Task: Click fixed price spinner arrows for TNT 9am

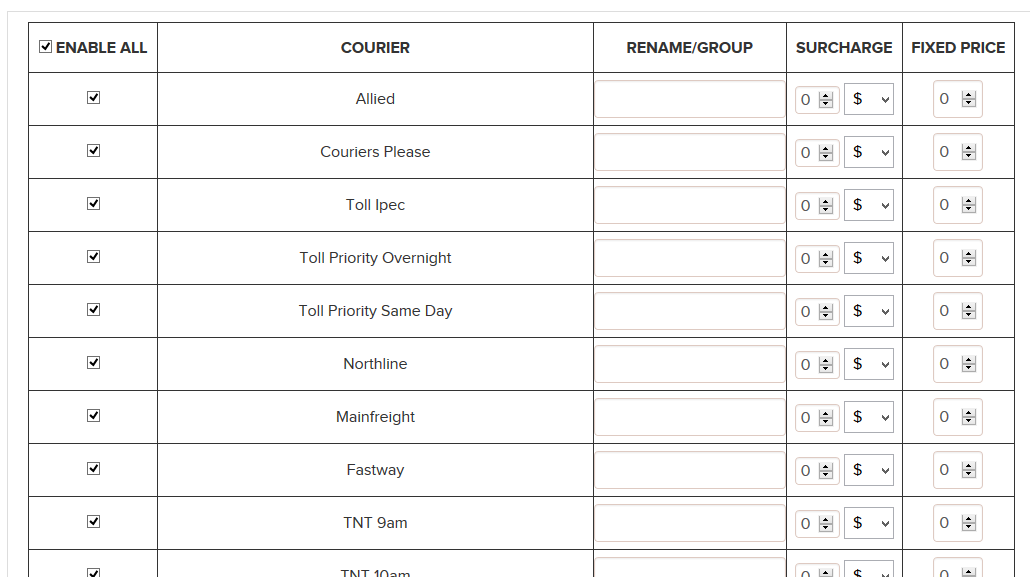Action: click(x=968, y=523)
